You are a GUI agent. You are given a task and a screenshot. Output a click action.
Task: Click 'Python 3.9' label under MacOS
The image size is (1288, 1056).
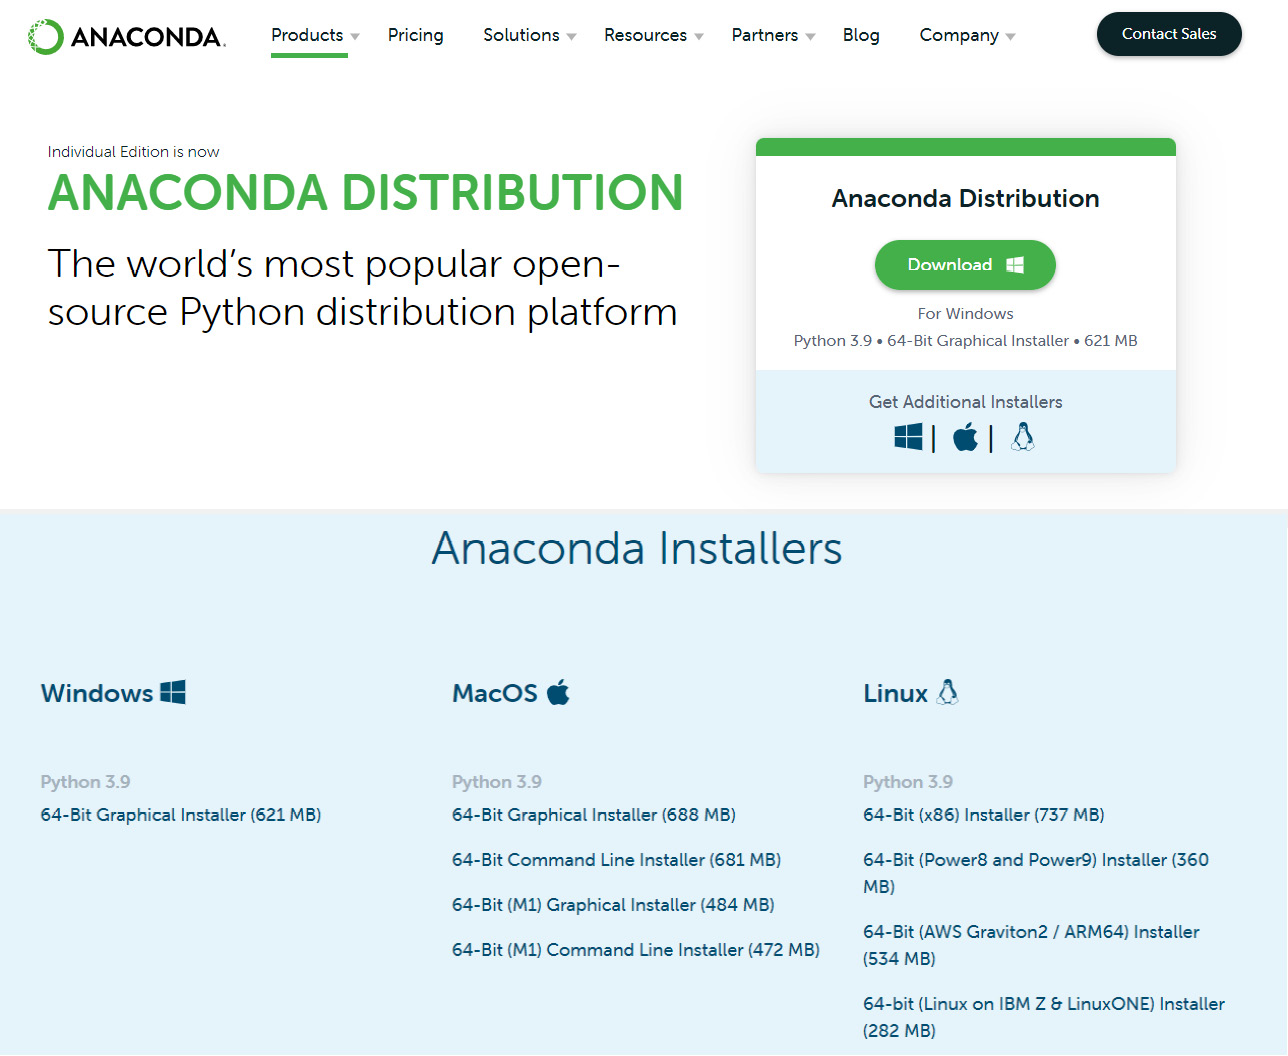point(497,782)
